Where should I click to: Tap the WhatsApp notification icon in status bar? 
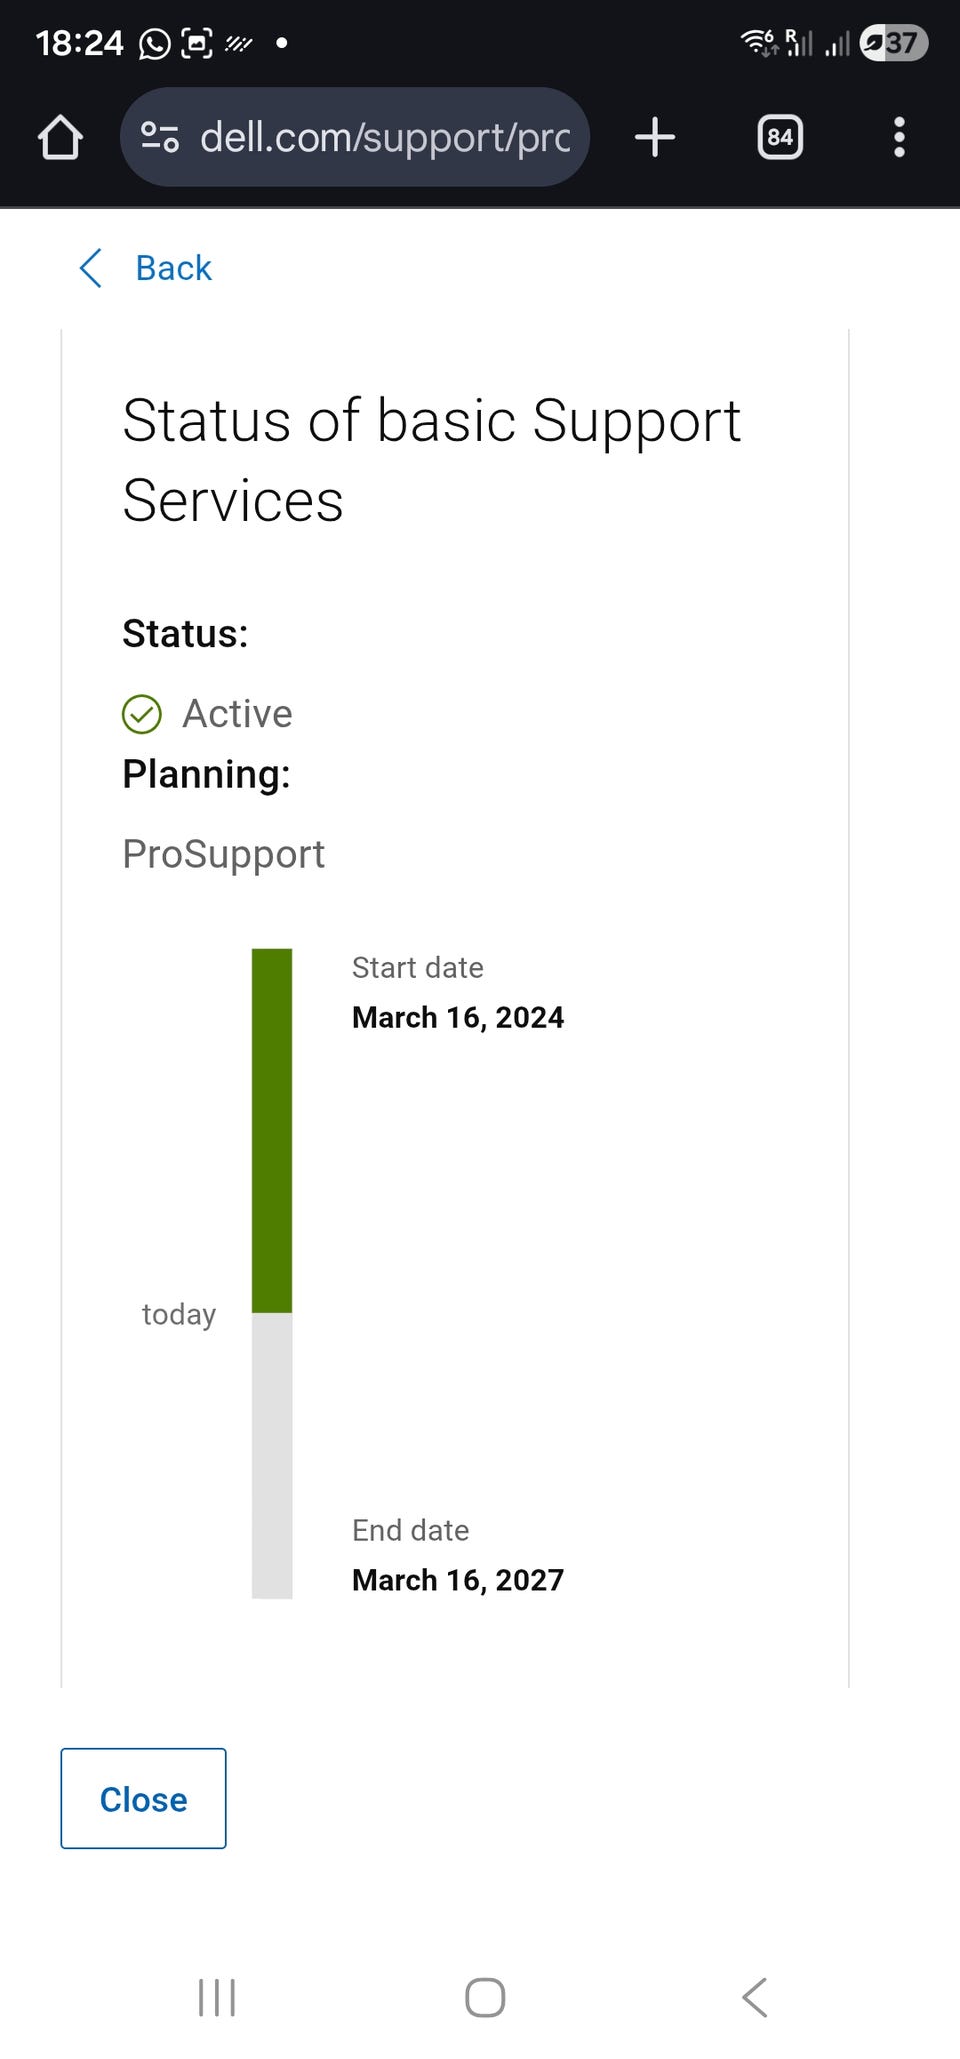[154, 43]
